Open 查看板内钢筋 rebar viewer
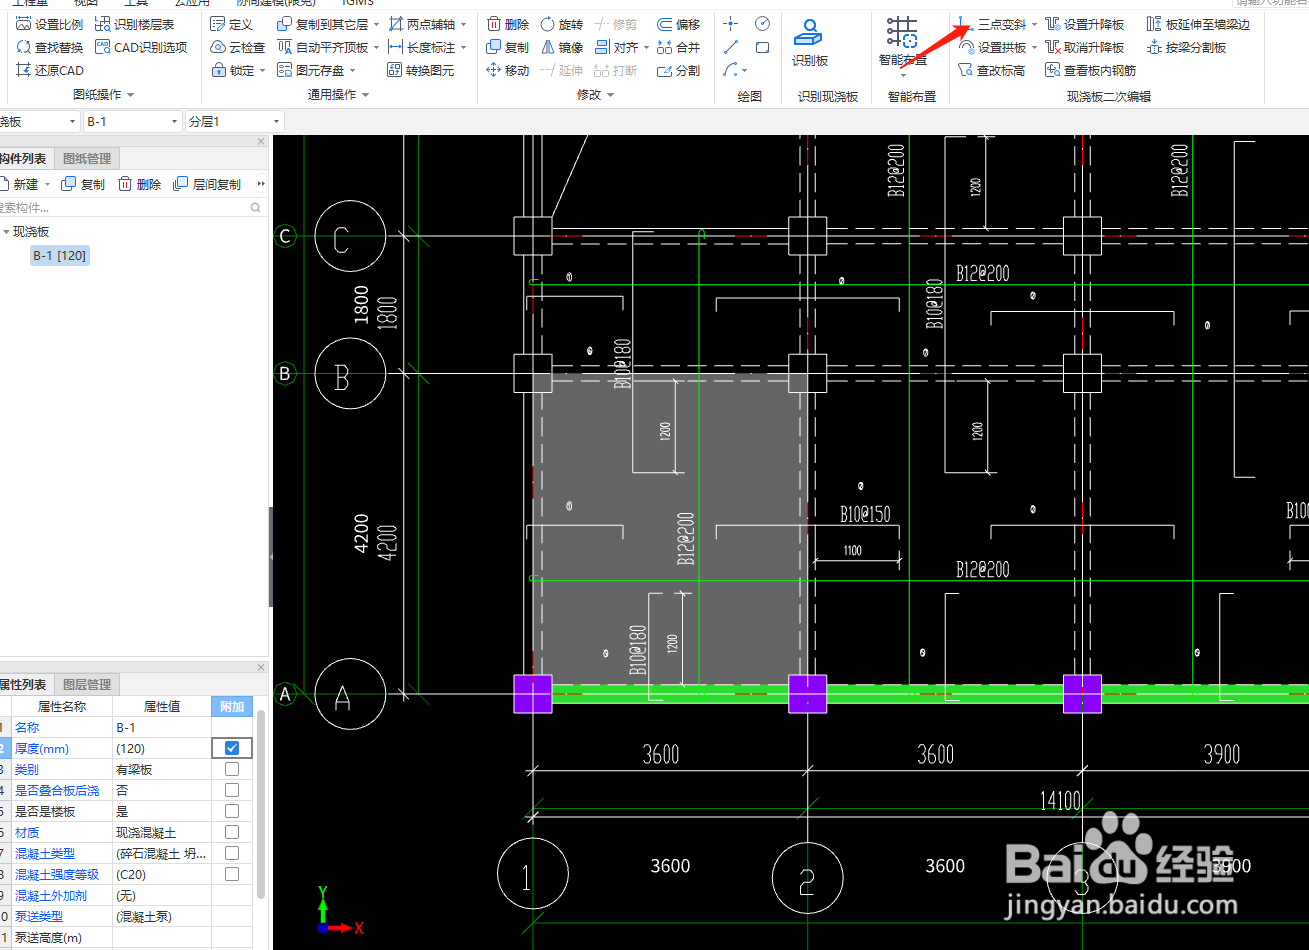The image size is (1309, 950). [x=1091, y=70]
